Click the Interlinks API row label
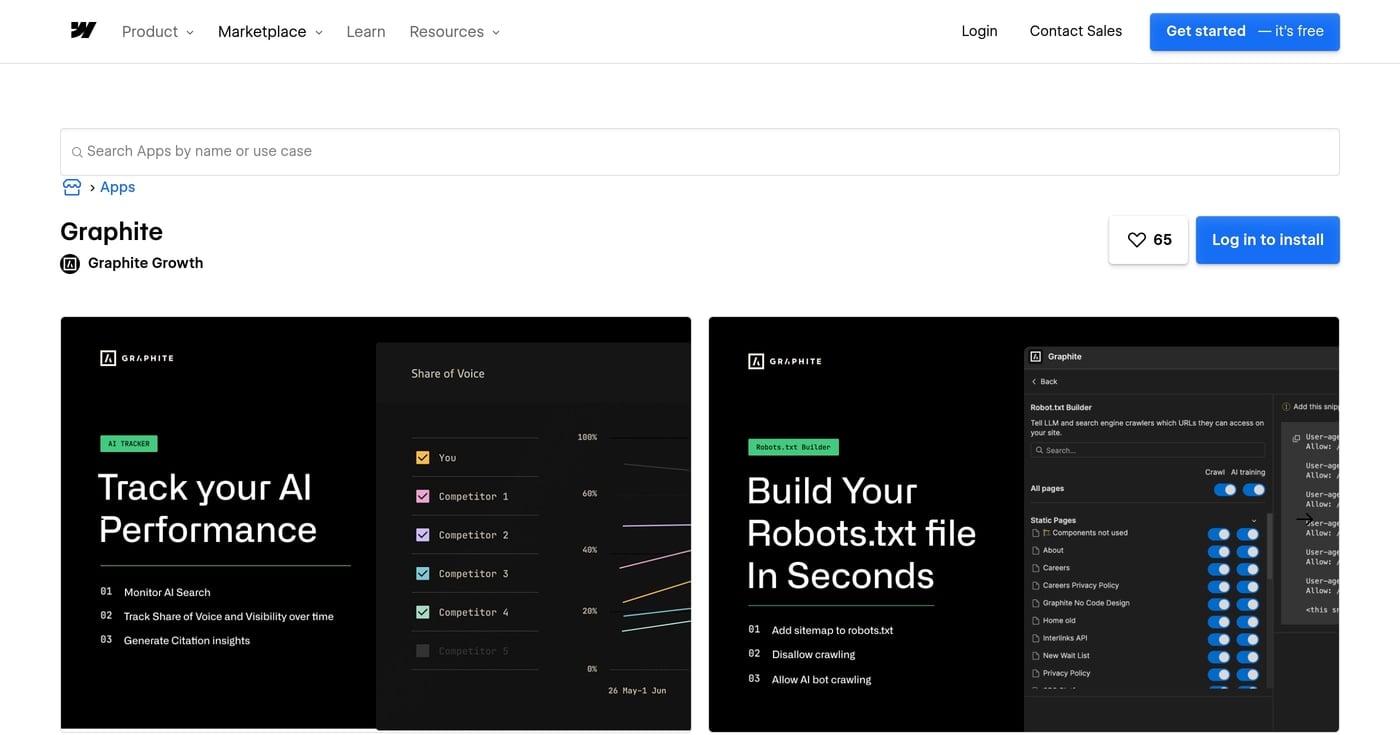1400x735 pixels. (1065, 638)
